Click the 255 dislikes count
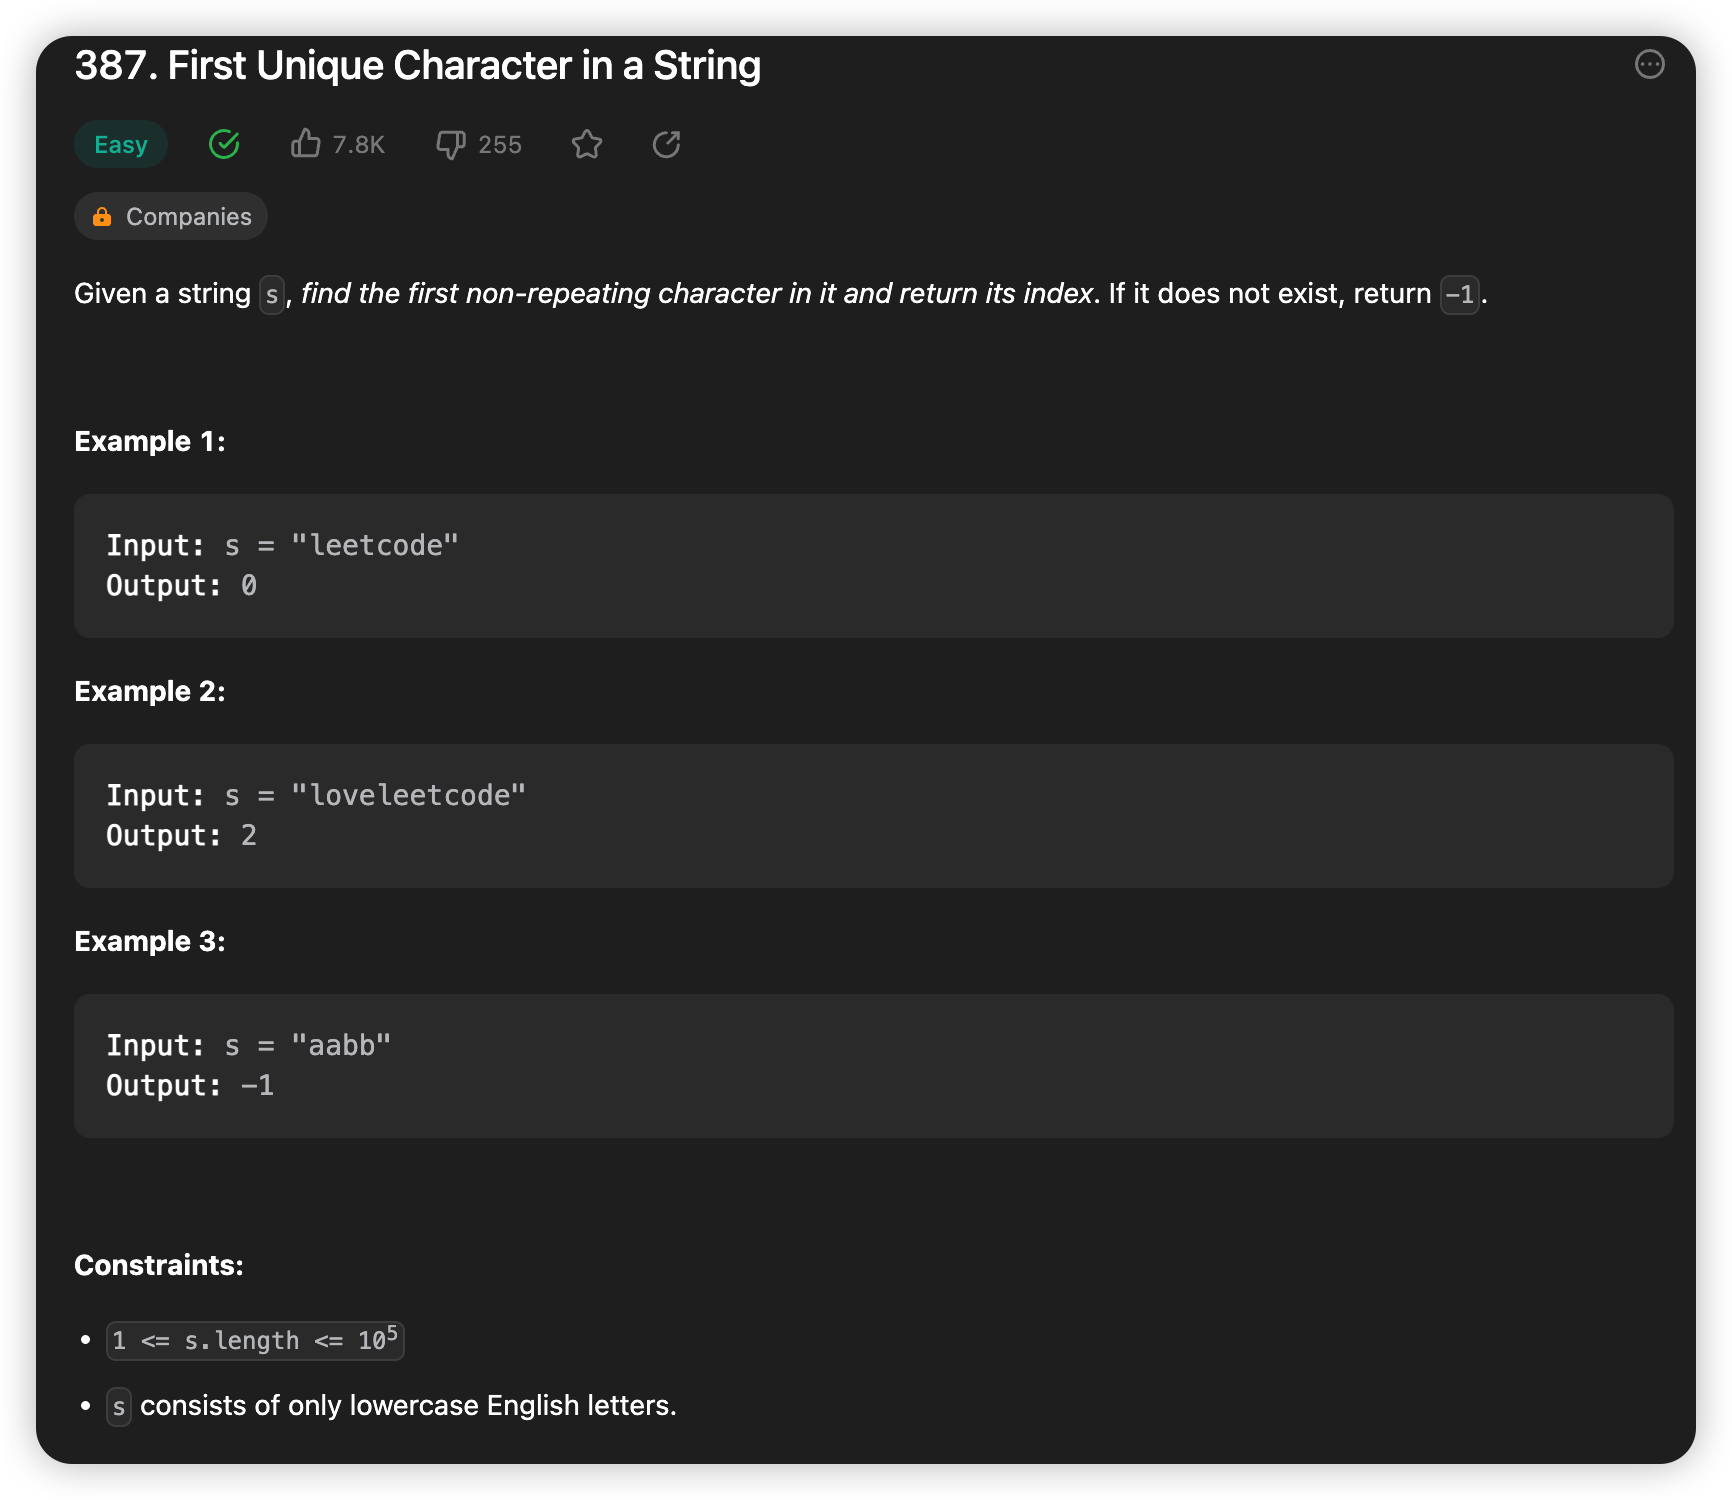 point(499,144)
